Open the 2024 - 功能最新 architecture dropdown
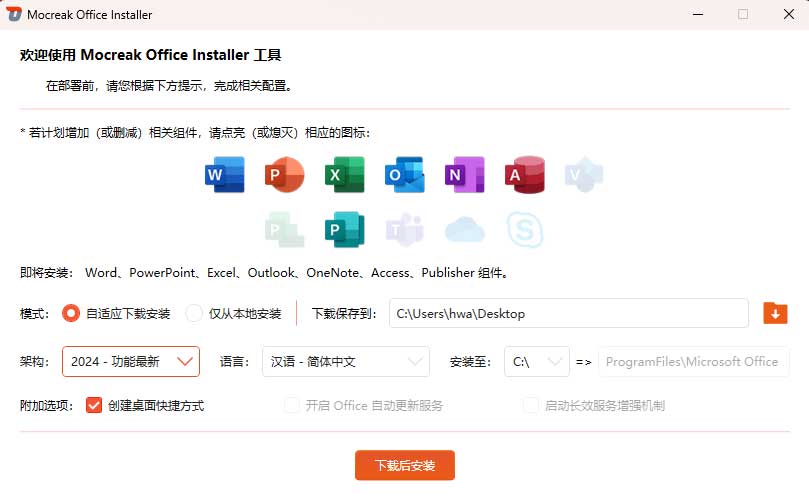The width and height of the screenshot is (809, 499). (131, 361)
